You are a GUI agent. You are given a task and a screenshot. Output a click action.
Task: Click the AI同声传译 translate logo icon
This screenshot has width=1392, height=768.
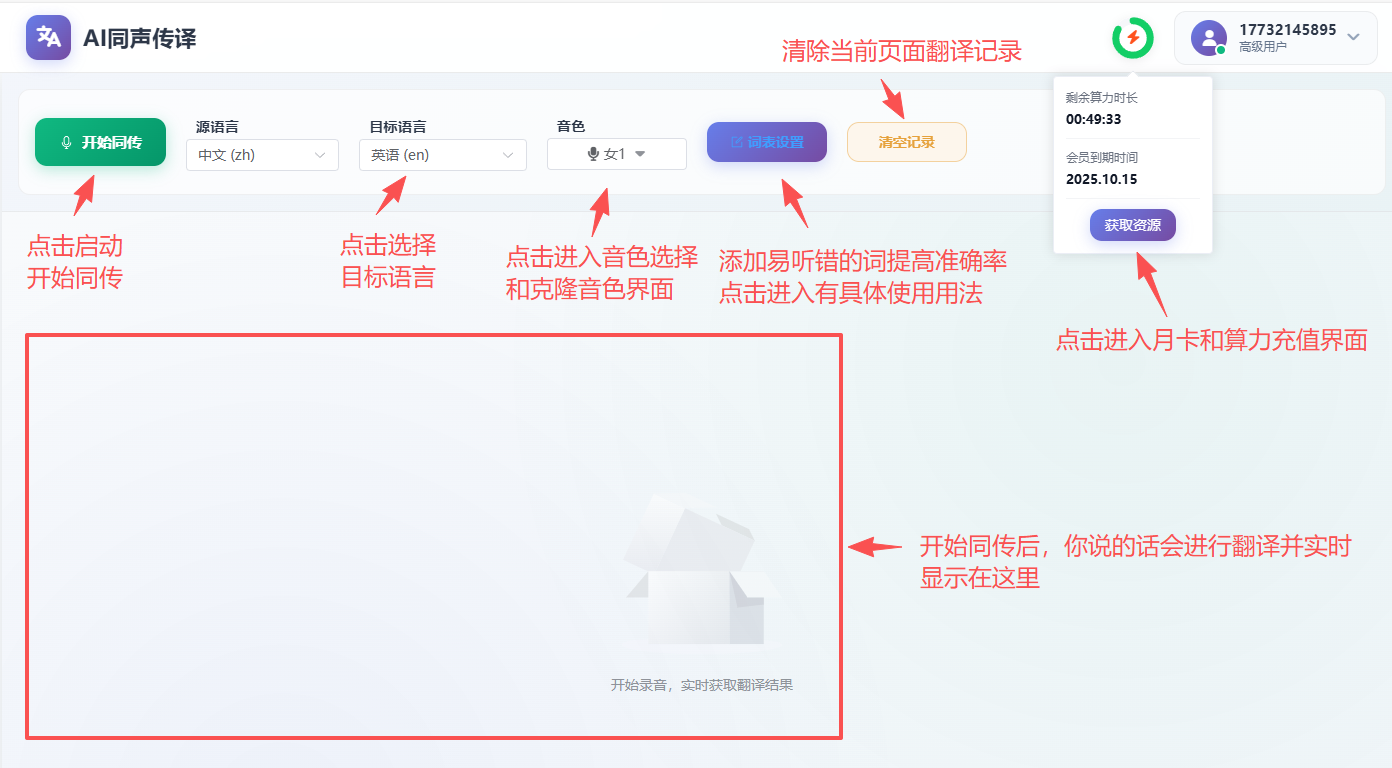click(48, 38)
